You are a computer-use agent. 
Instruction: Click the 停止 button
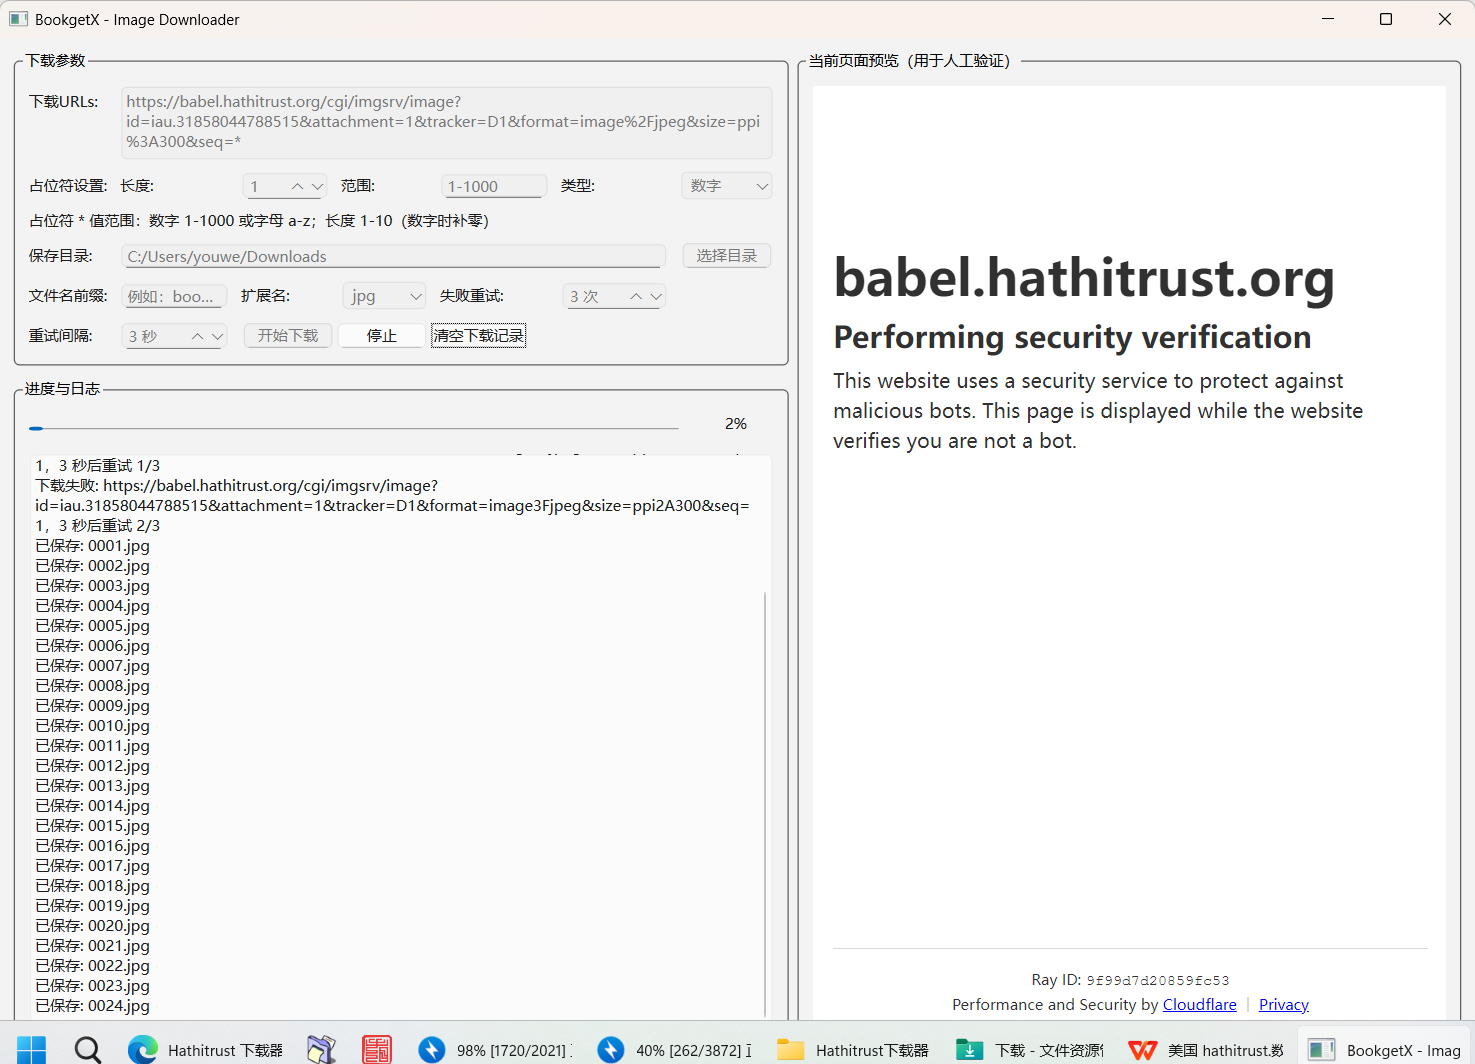pyautogui.click(x=382, y=336)
